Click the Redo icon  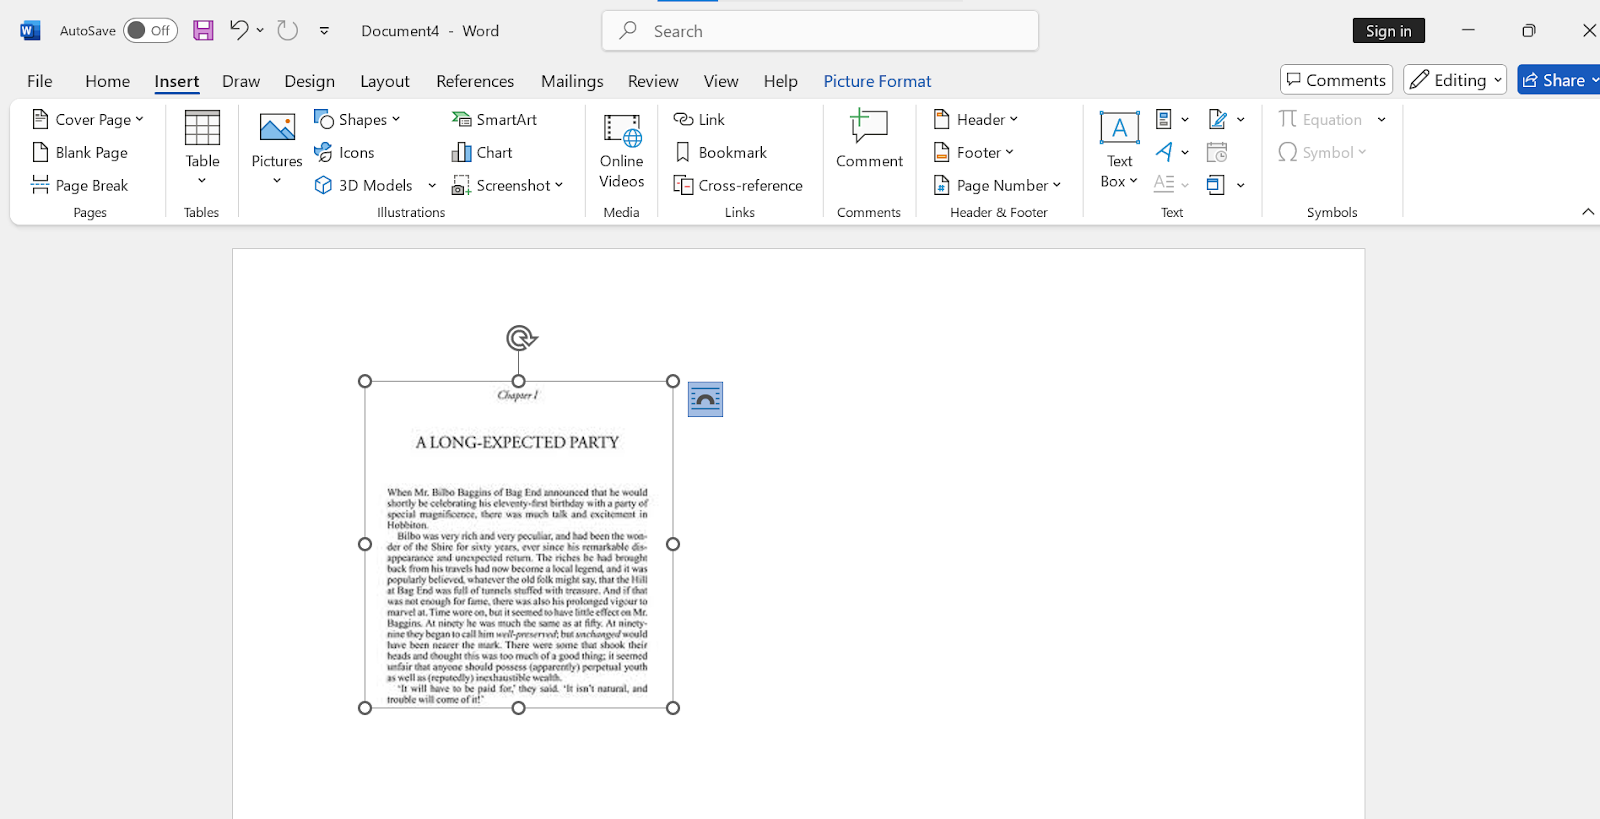288,30
